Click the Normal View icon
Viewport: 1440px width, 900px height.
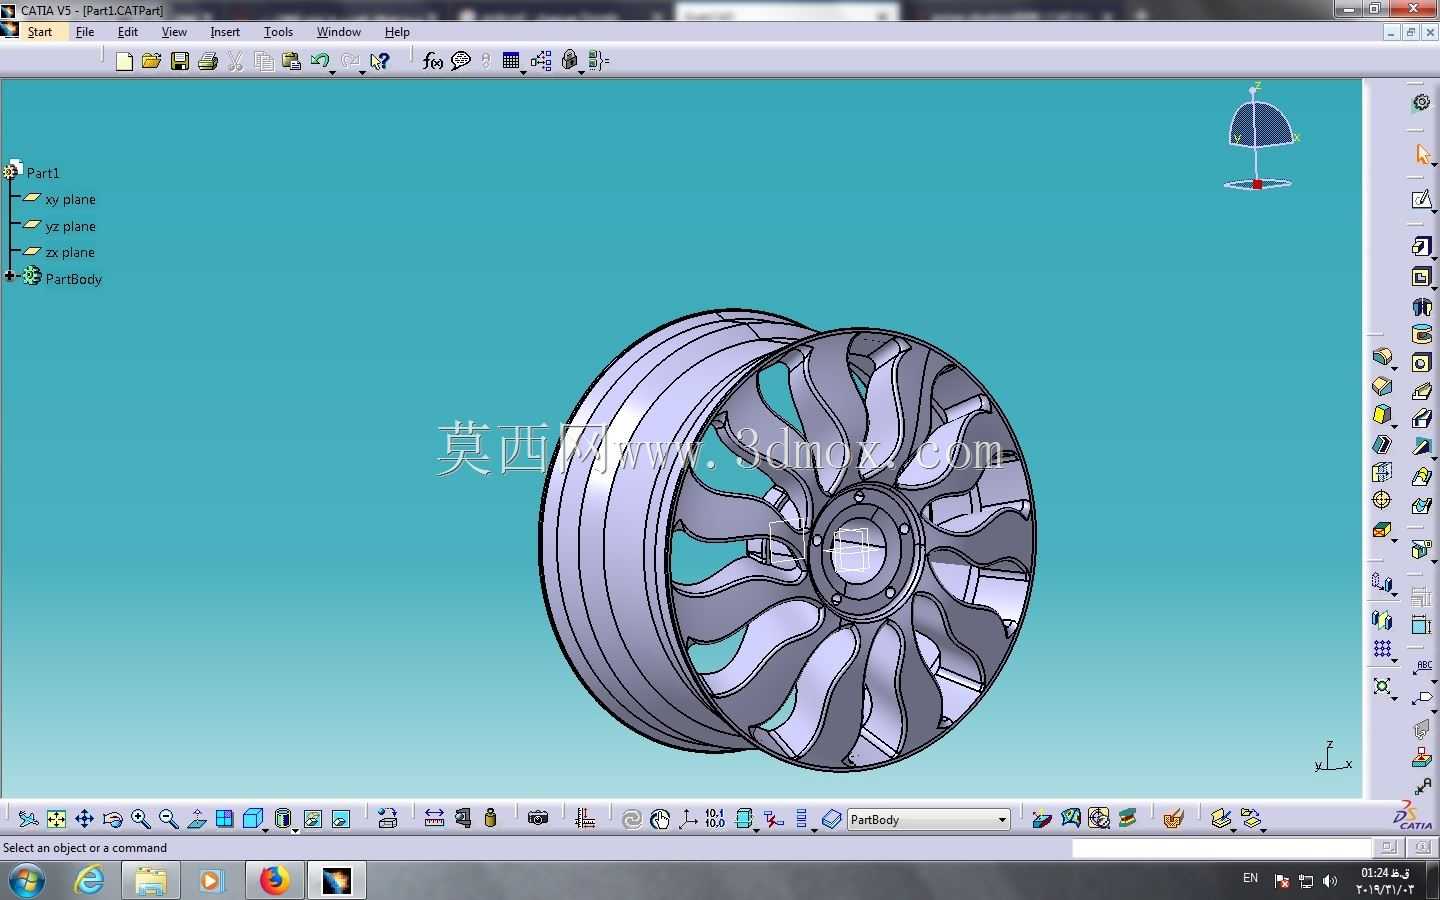point(197,819)
